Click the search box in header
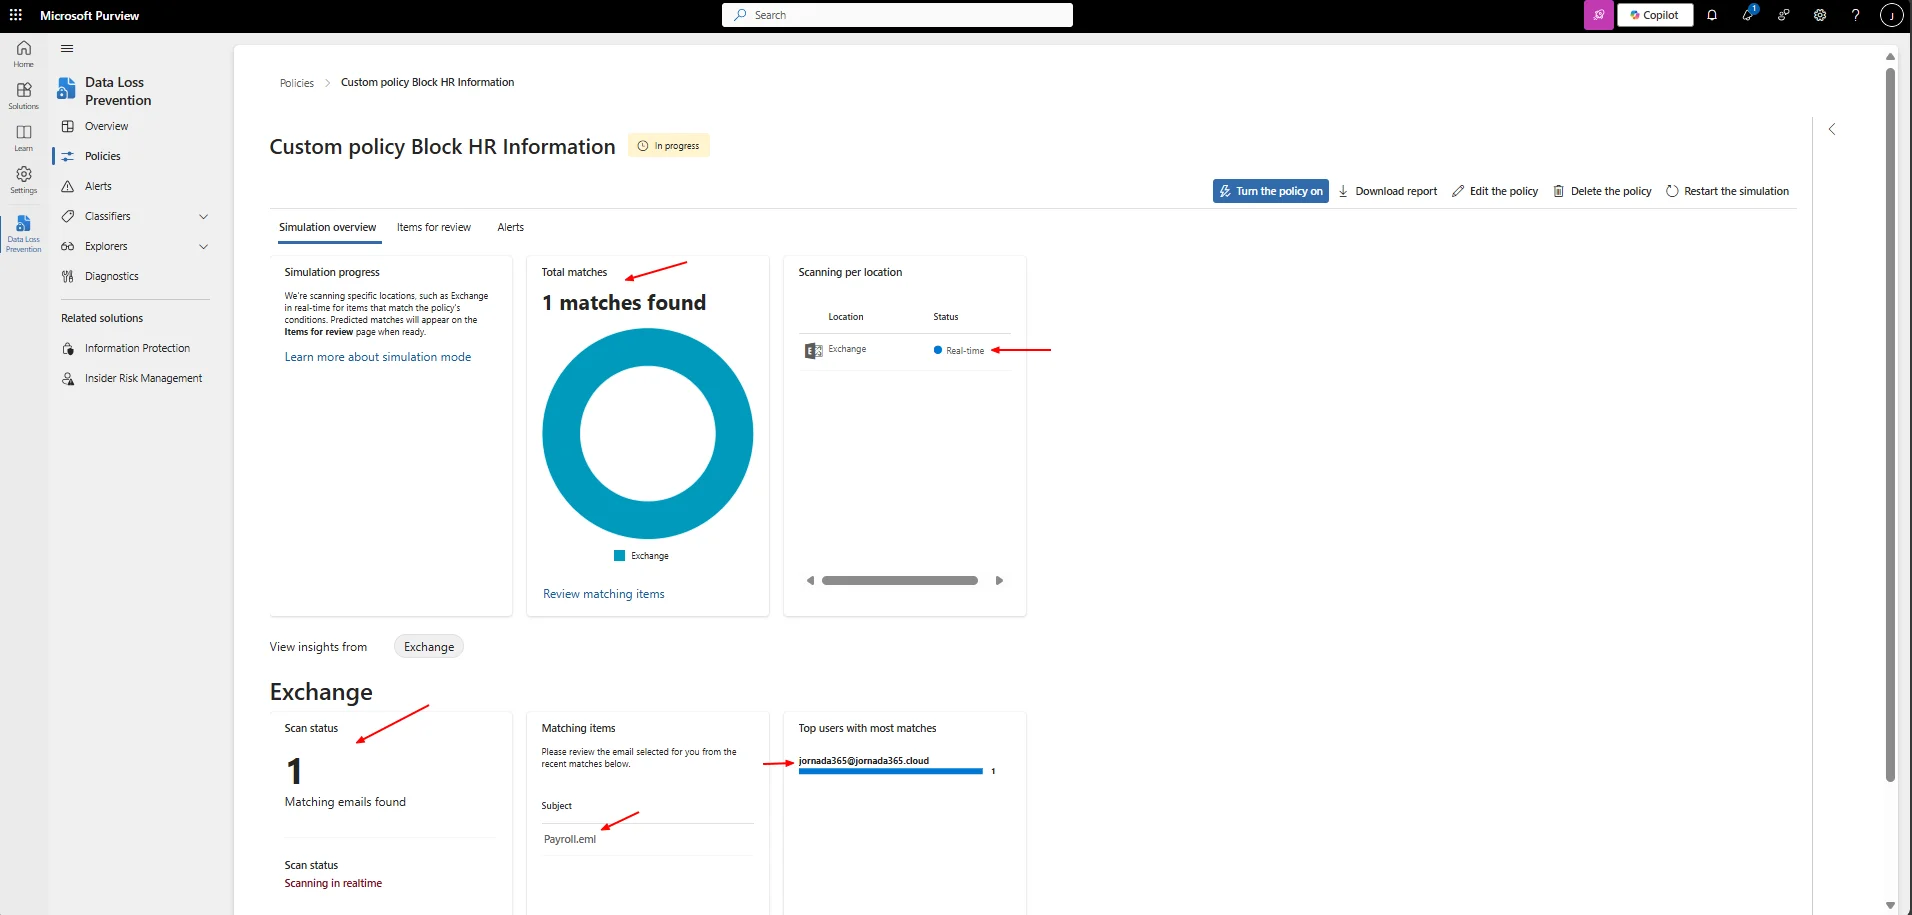1912x915 pixels. pyautogui.click(x=897, y=15)
